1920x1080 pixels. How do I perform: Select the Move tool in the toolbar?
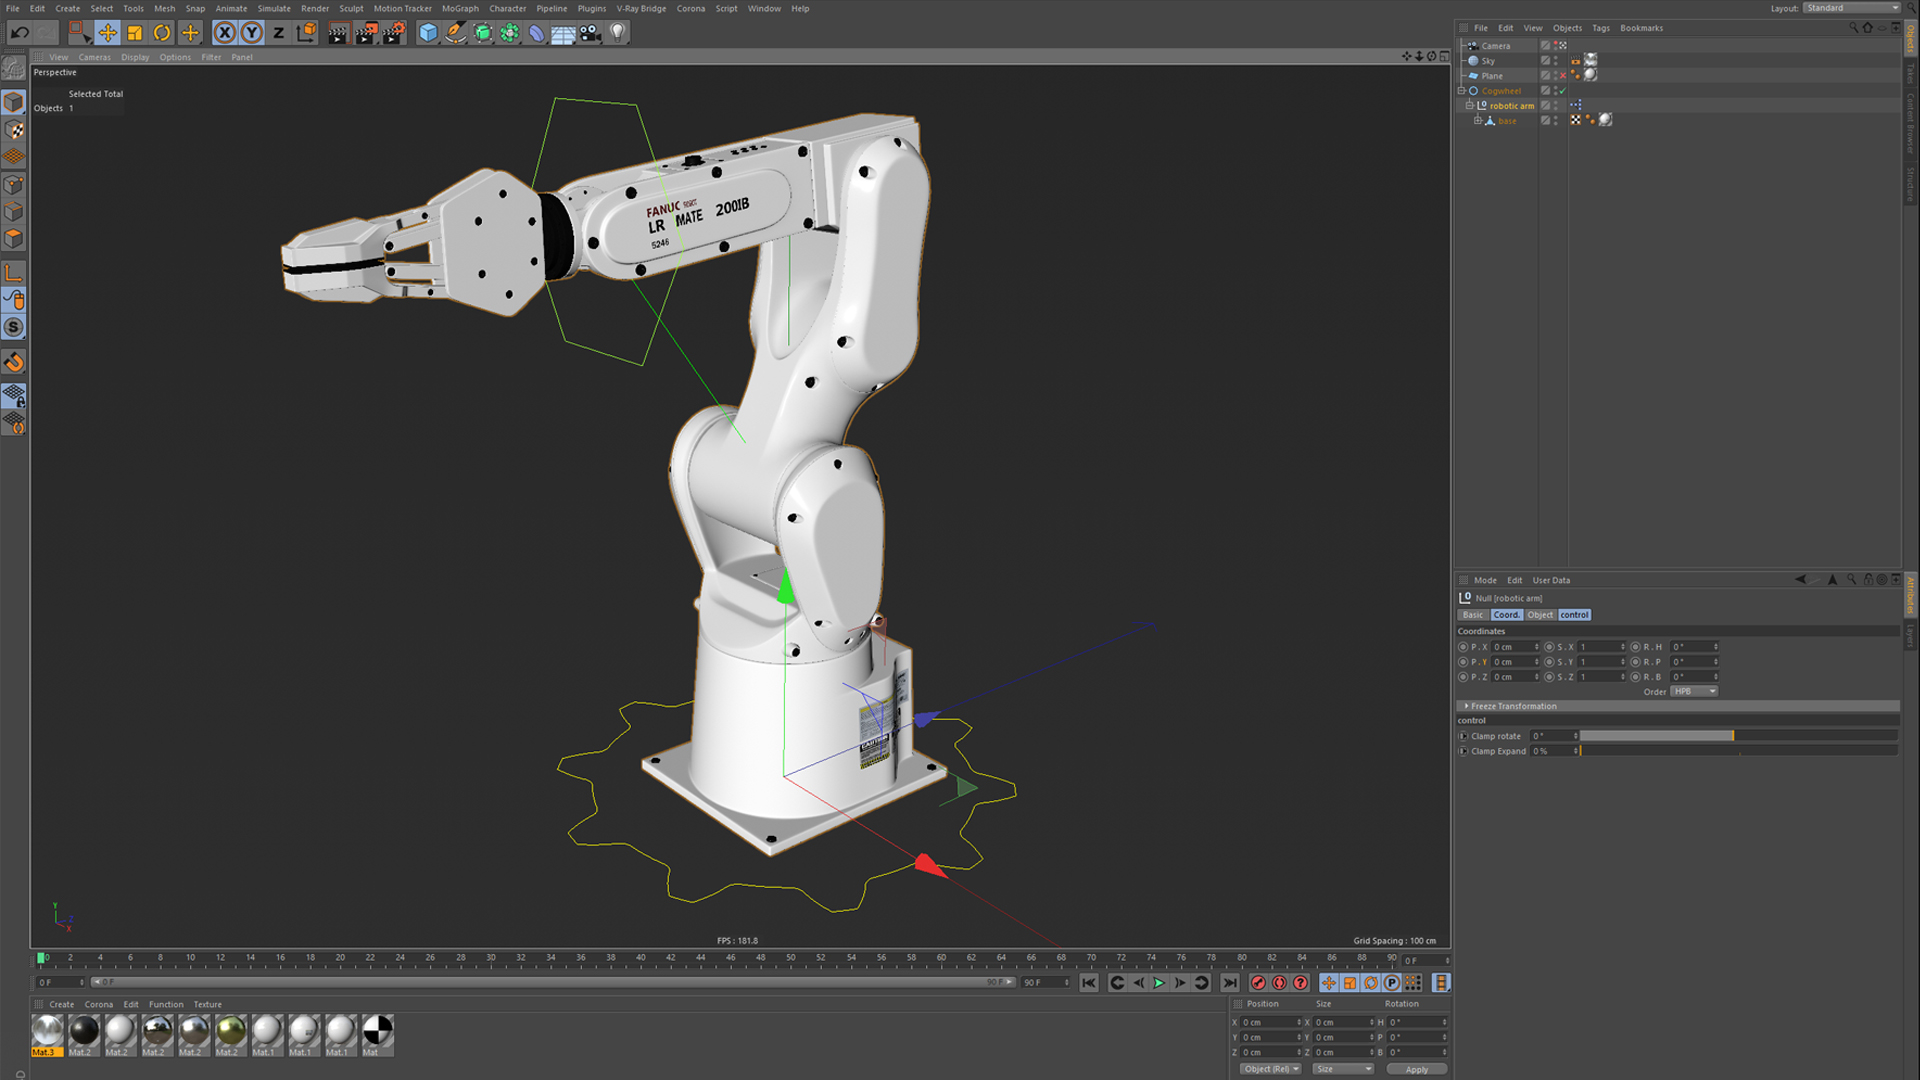[109, 32]
